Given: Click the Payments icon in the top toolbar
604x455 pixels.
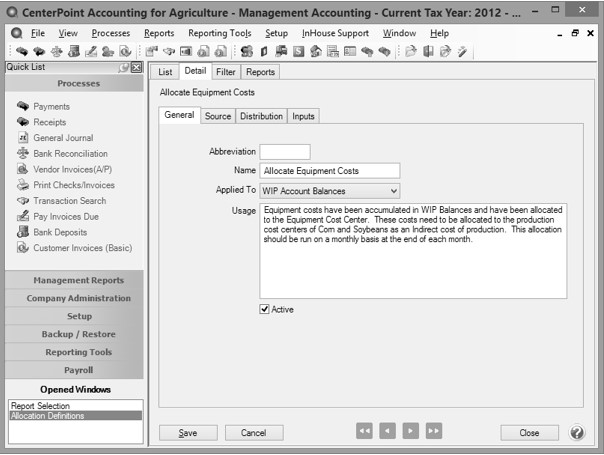Looking at the screenshot, I should (22, 51).
